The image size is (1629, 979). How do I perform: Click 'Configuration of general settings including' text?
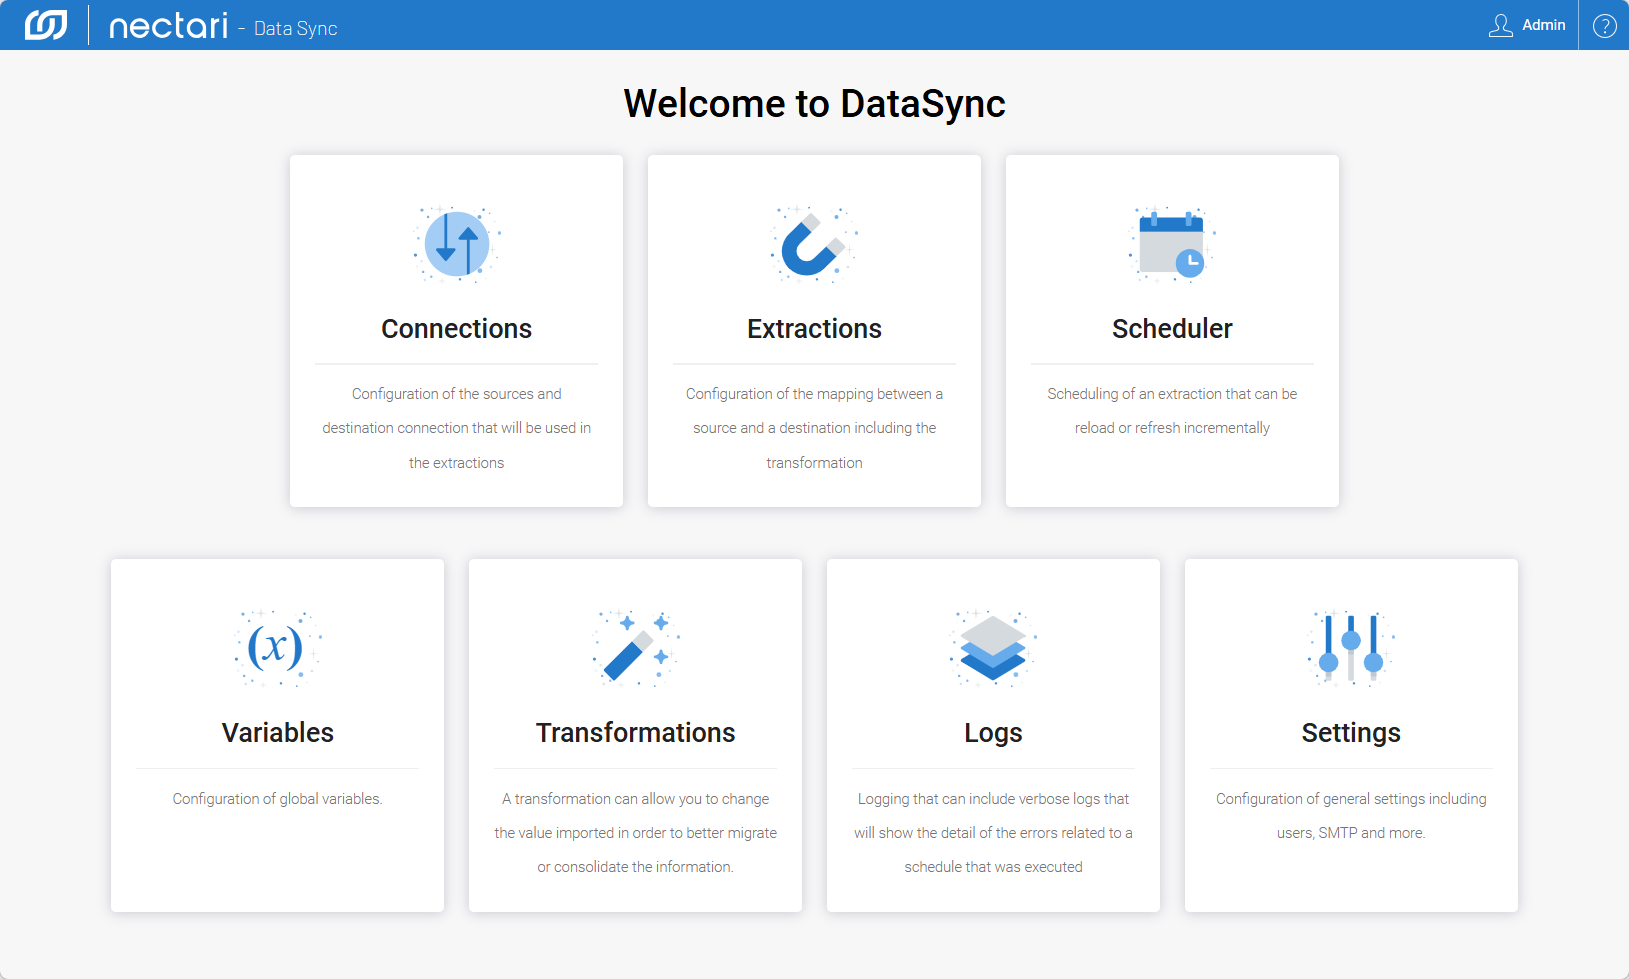click(x=1351, y=799)
